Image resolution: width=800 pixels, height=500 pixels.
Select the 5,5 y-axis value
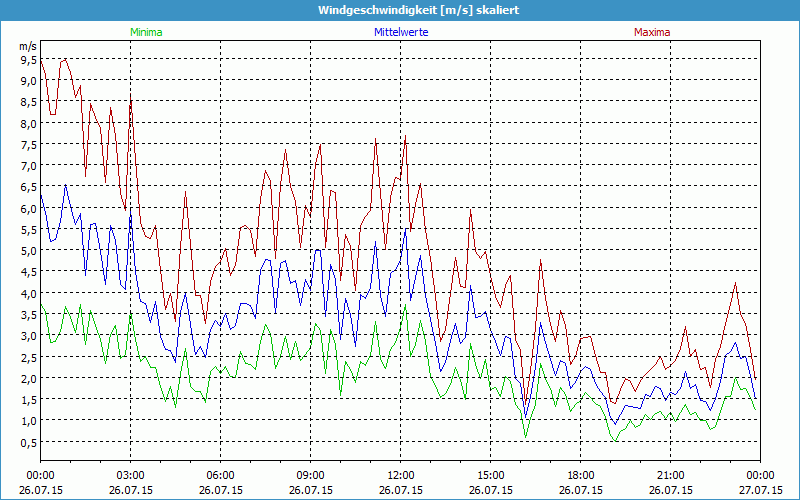click(28, 230)
